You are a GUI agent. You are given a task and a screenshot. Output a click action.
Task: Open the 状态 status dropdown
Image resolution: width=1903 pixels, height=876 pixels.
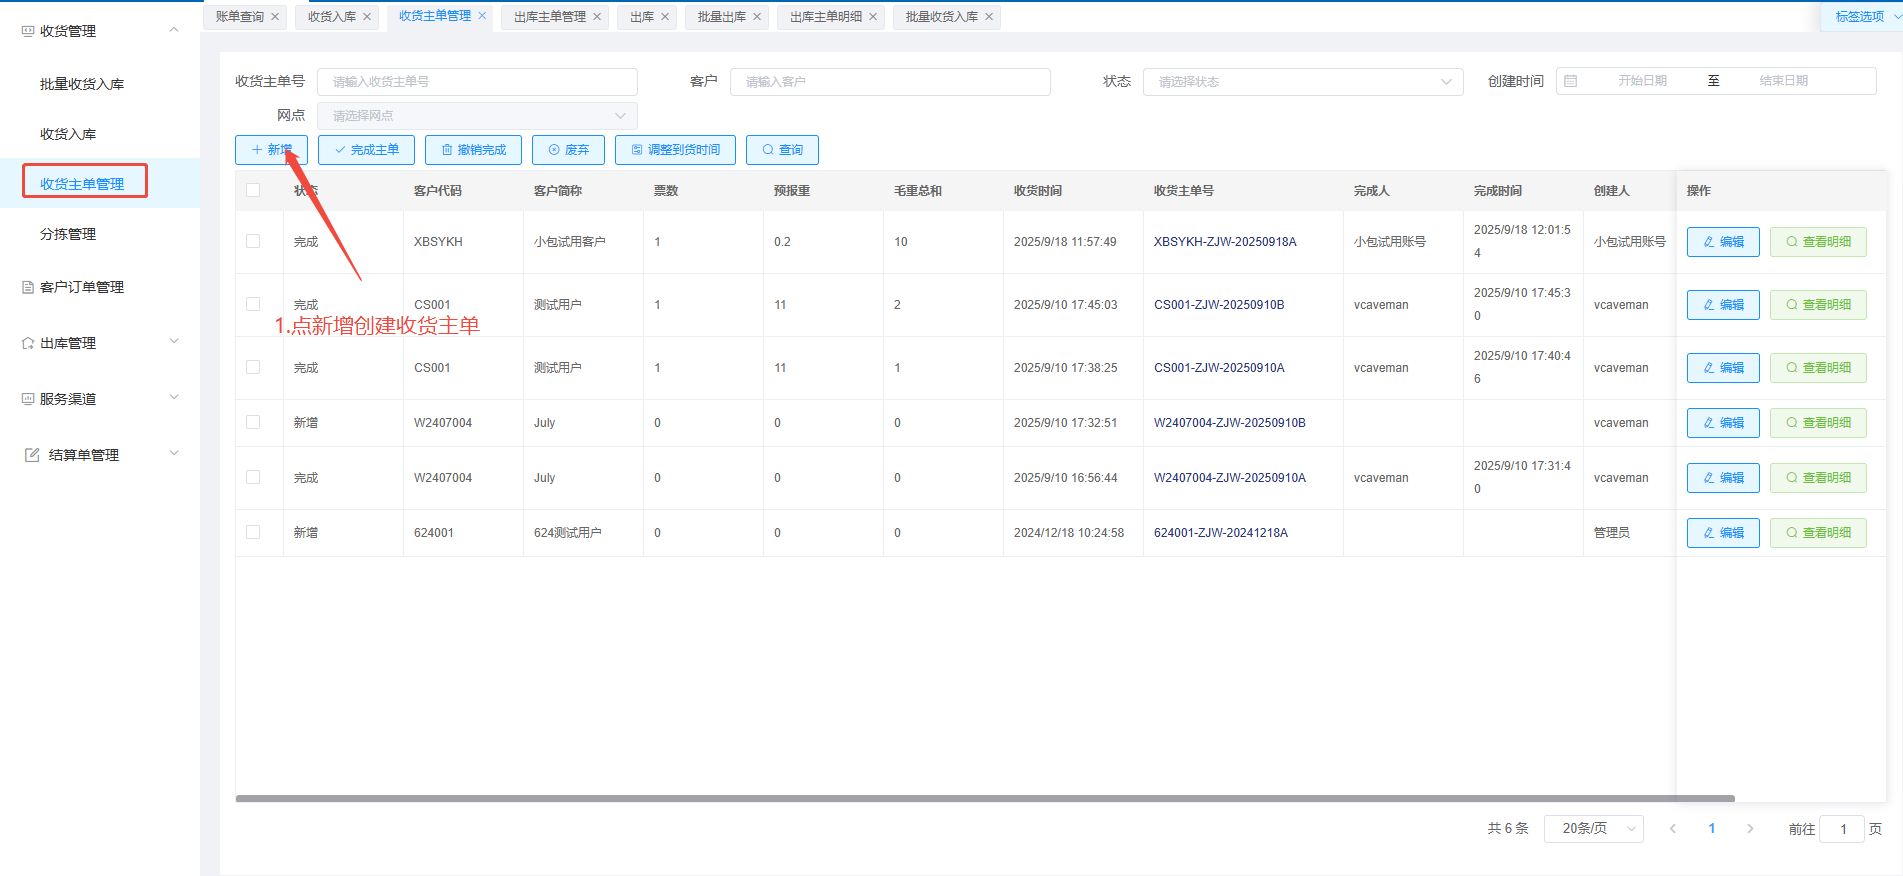[x=1302, y=82]
